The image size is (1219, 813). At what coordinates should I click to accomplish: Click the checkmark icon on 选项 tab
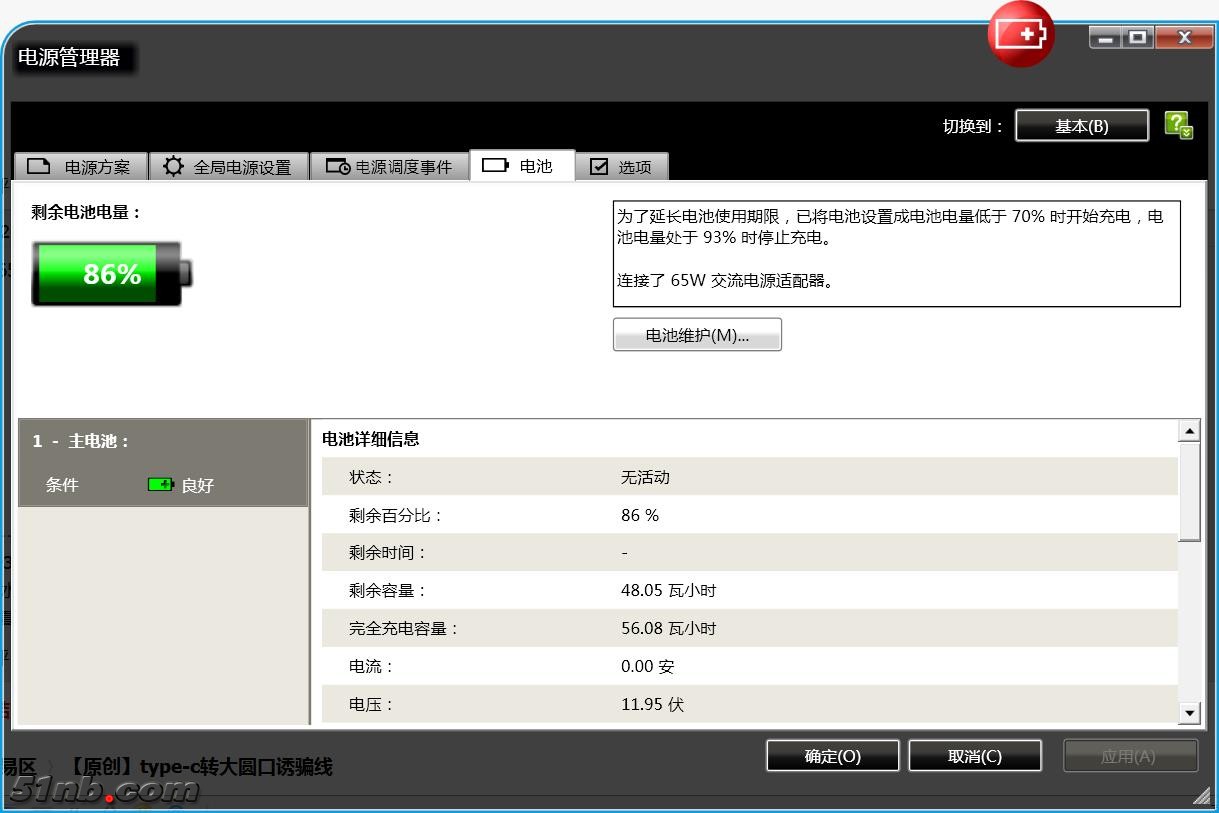click(x=599, y=166)
